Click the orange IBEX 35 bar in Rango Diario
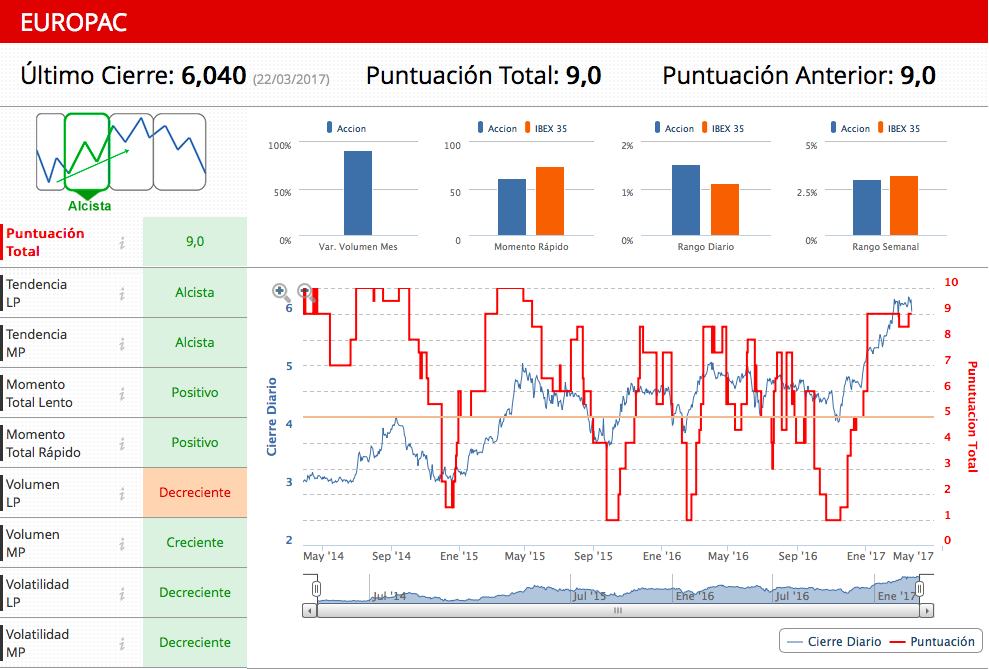The image size is (989, 669). point(725,209)
